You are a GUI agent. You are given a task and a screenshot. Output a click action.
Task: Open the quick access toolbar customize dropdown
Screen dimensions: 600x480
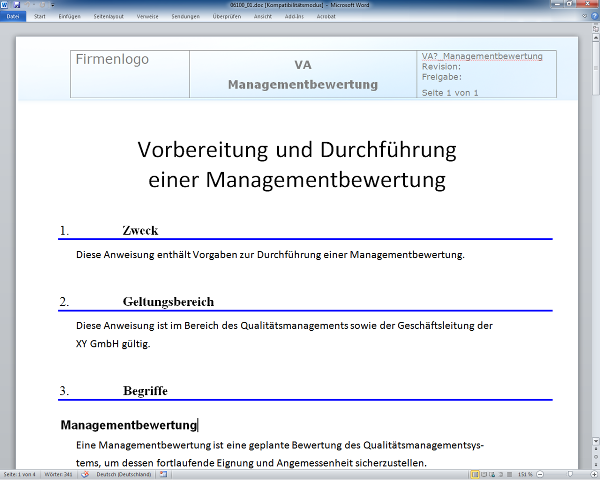52,5
